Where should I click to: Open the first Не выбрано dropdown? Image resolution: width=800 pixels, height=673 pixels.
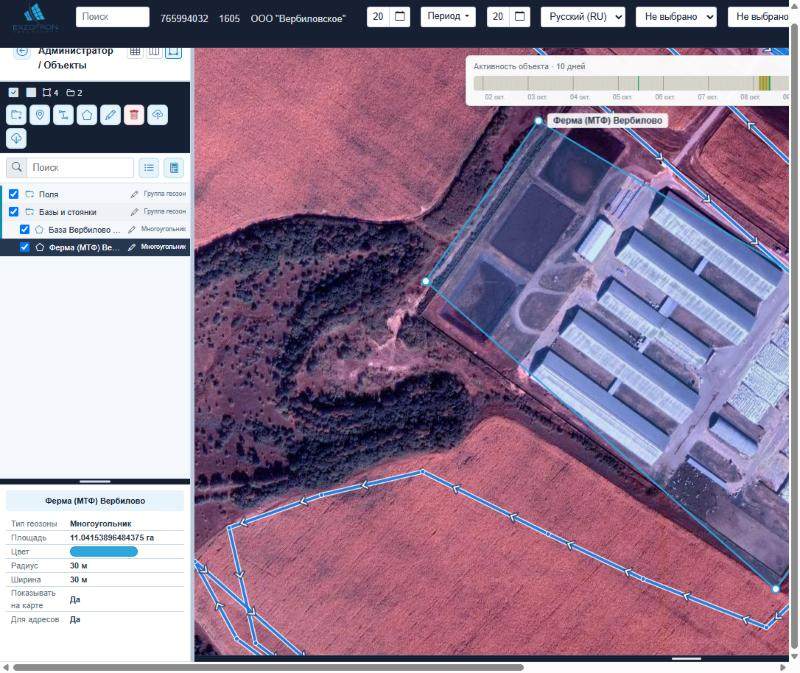[x=676, y=17]
